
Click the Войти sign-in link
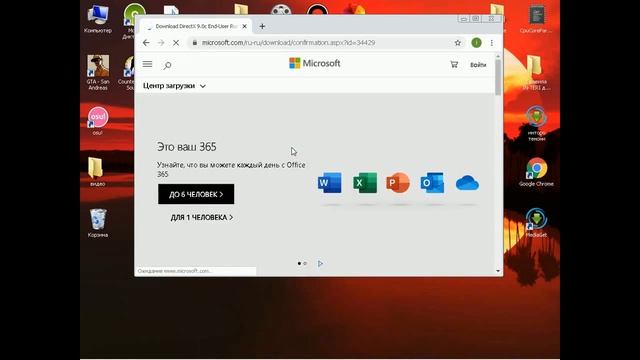[x=478, y=64]
